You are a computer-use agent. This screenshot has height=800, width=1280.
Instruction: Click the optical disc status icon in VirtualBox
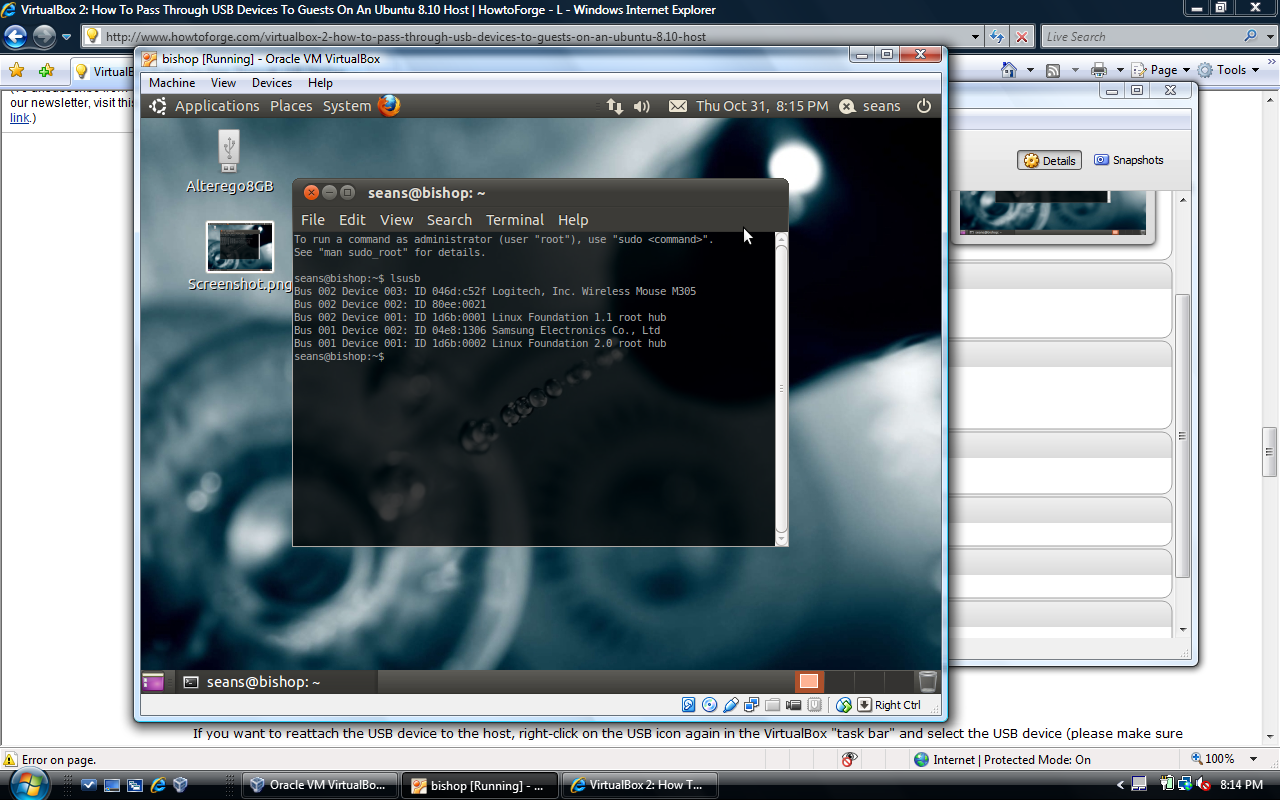tap(710, 705)
